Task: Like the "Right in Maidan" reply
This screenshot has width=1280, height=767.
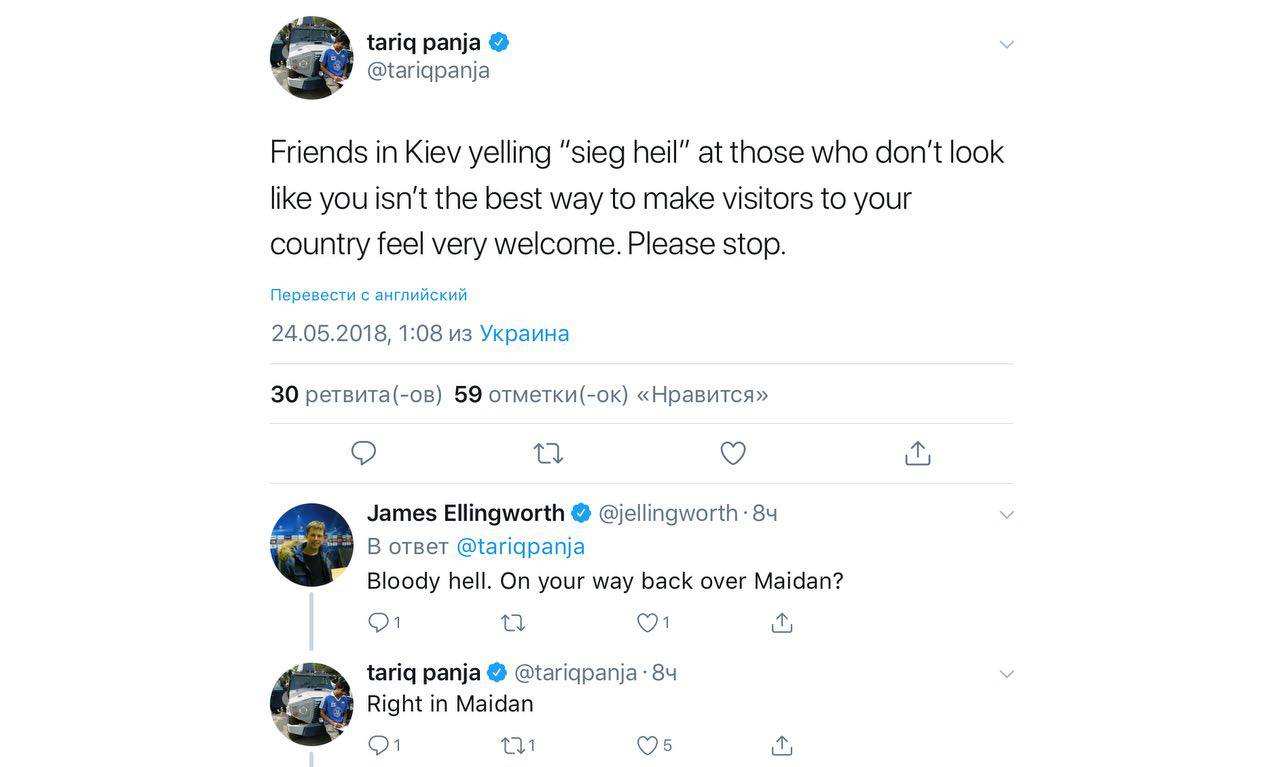Action: point(648,745)
